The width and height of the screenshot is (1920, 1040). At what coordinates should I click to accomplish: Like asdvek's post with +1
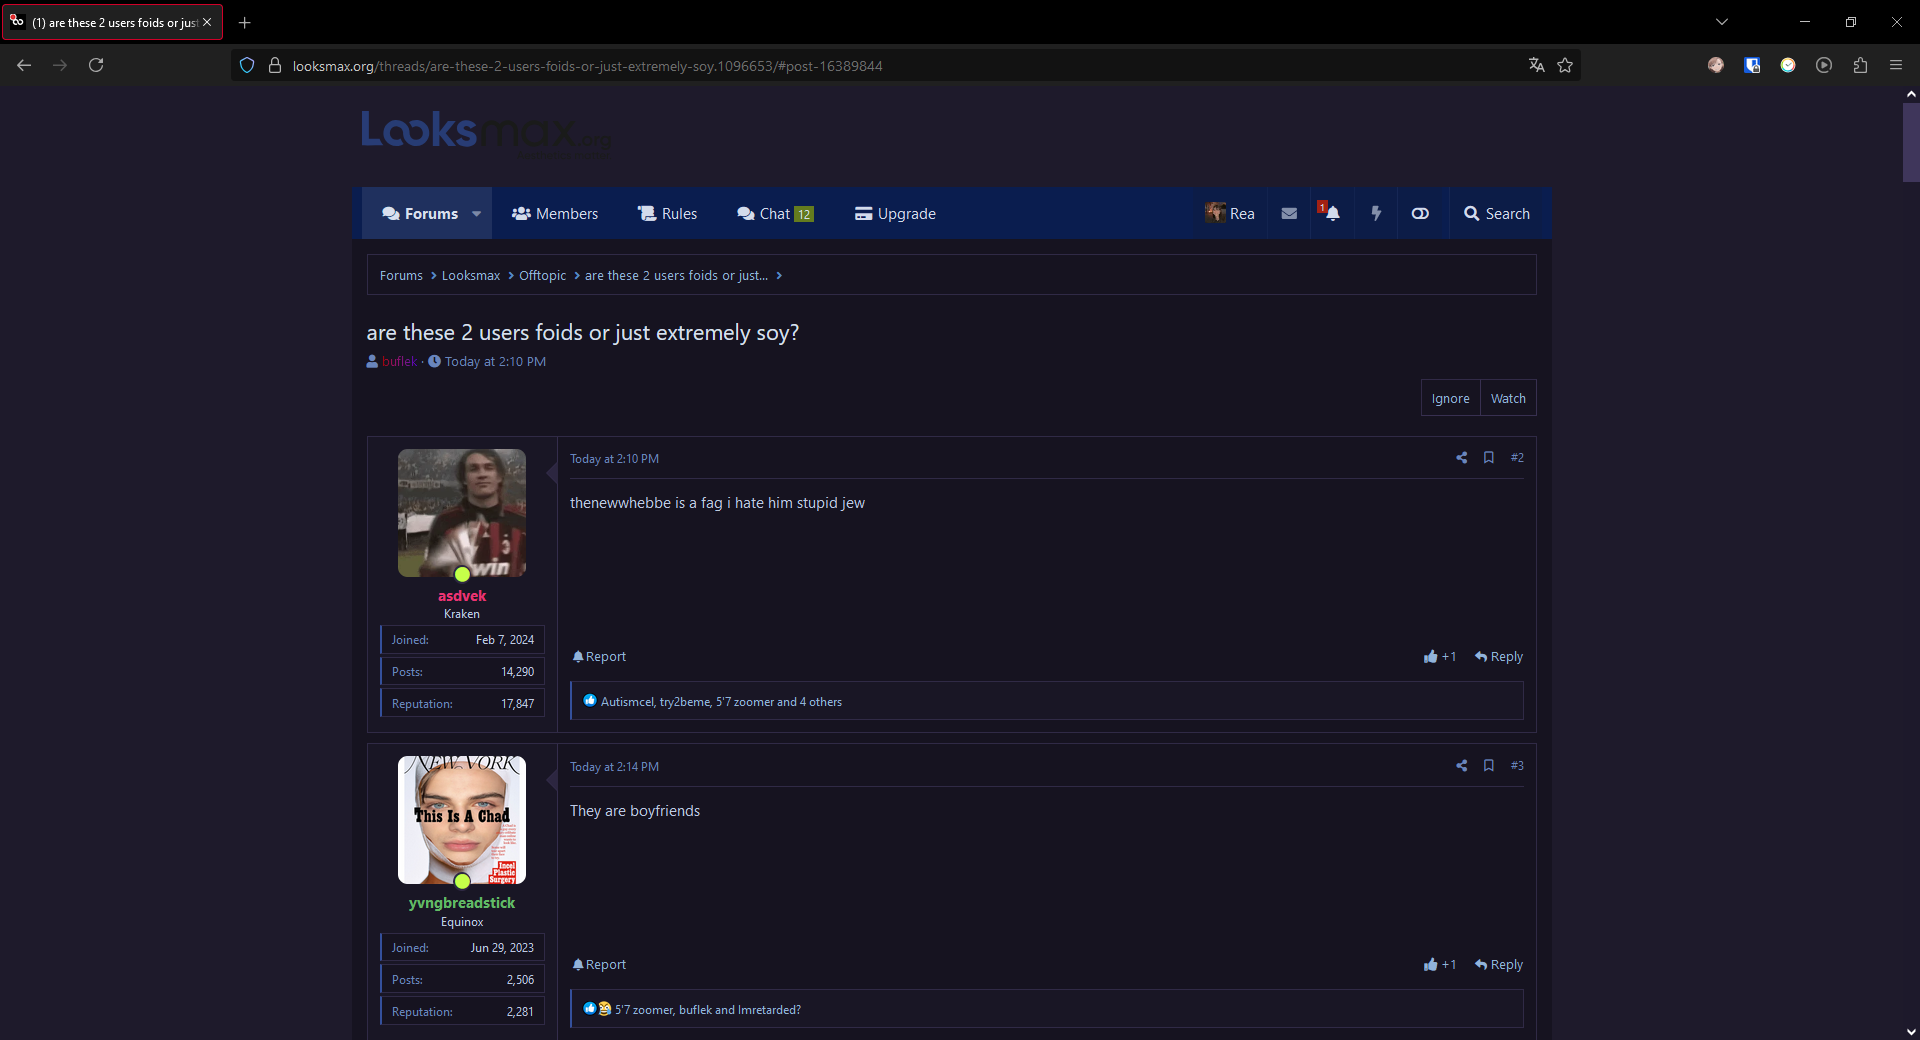(1440, 657)
